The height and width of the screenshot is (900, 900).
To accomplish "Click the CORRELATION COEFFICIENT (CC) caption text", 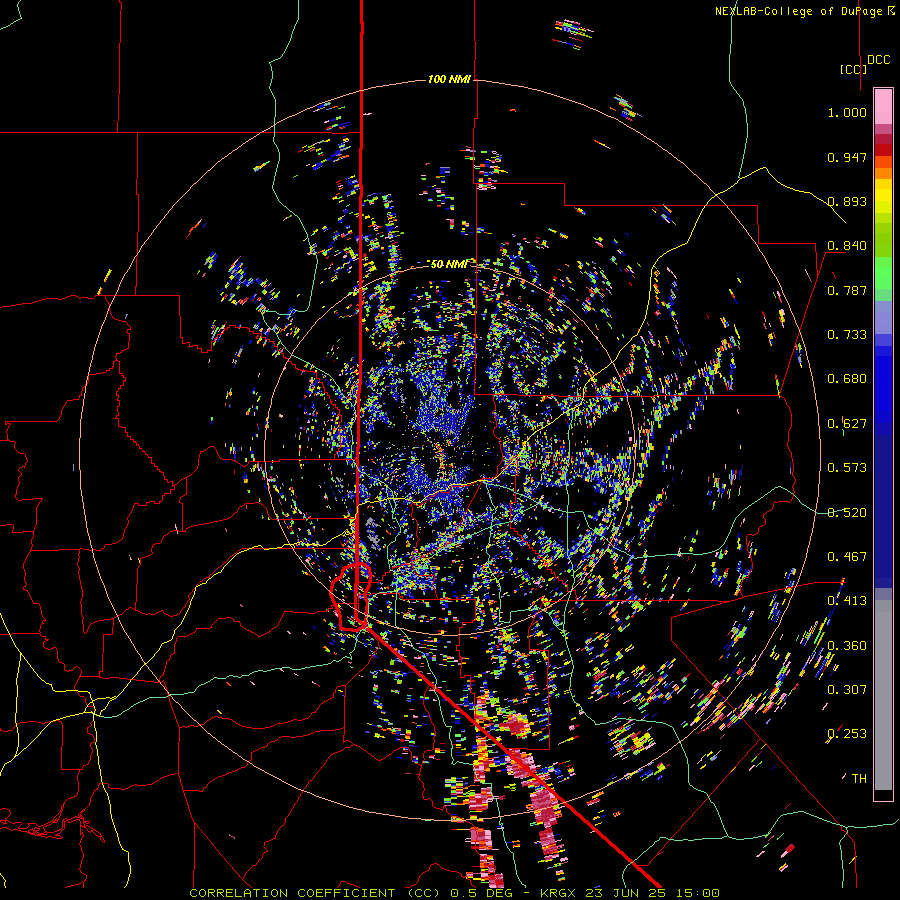I will [315, 893].
